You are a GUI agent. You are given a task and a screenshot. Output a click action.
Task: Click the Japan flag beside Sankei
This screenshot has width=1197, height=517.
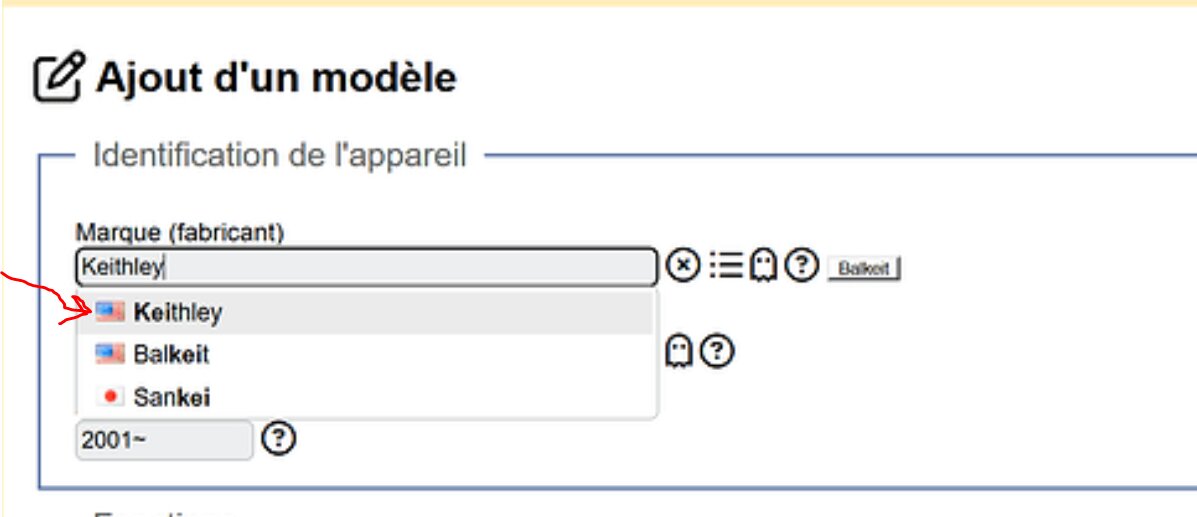(109, 397)
